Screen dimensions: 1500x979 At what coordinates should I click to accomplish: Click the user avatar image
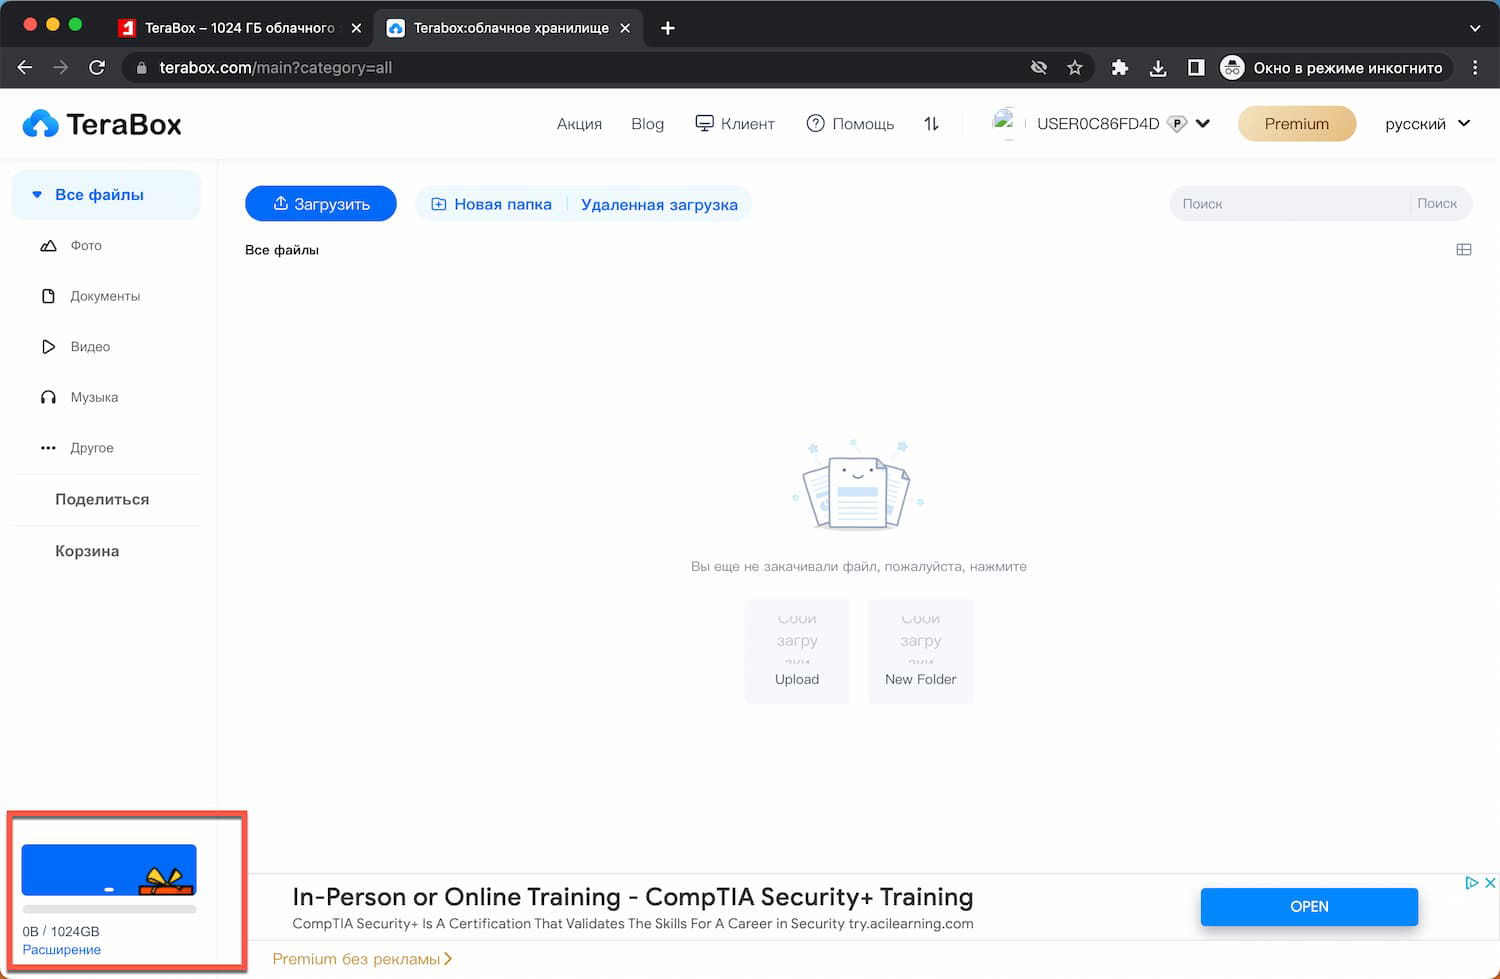[1004, 123]
